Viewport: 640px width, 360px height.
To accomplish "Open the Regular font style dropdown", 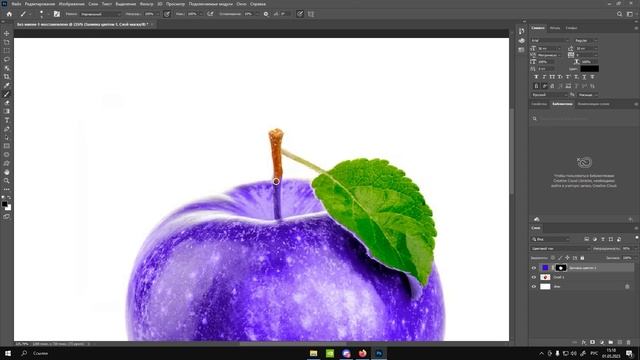I will (x=586, y=40).
